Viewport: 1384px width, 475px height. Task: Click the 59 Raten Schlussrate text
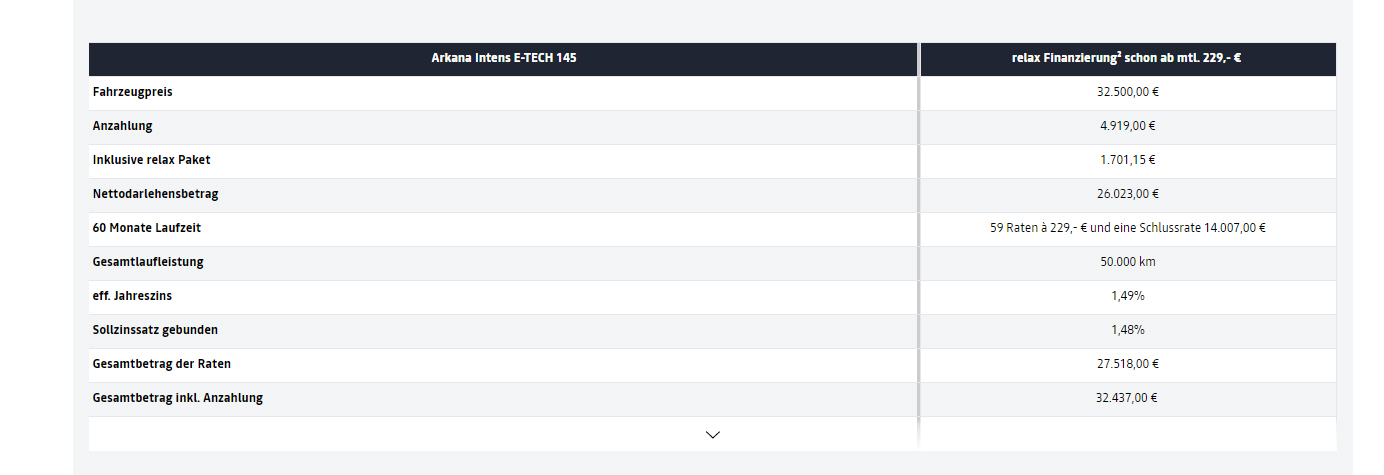click(x=1127, y=228)
